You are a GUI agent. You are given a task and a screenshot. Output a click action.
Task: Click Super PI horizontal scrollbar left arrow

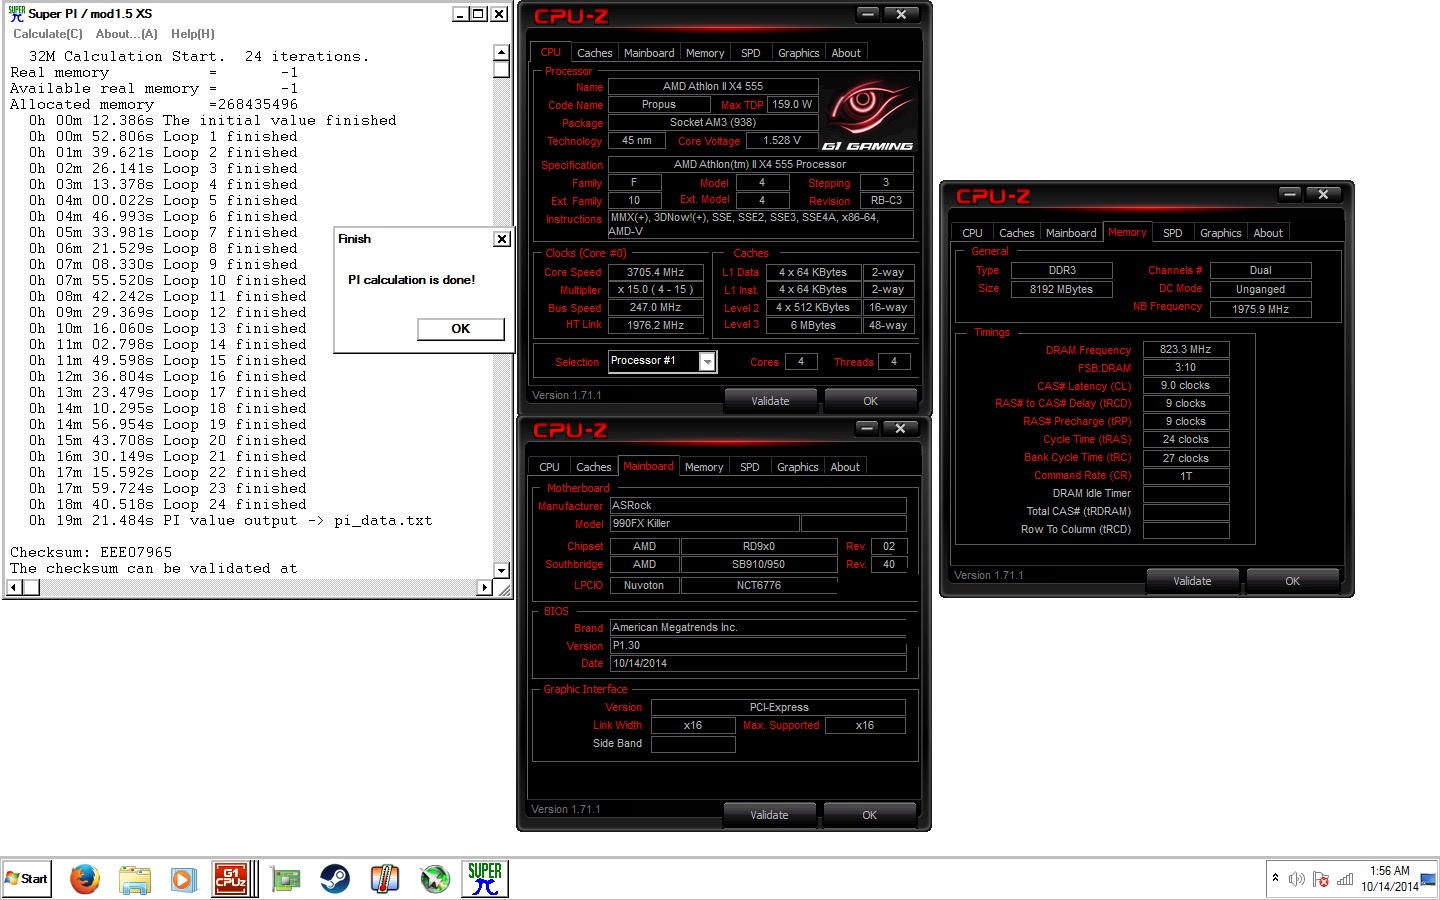15,588
